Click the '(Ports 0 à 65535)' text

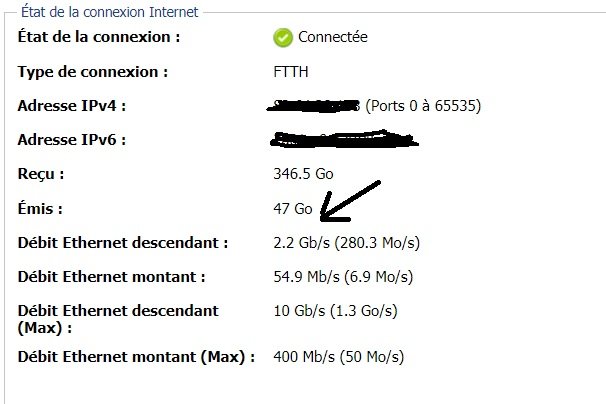[423, 106]
